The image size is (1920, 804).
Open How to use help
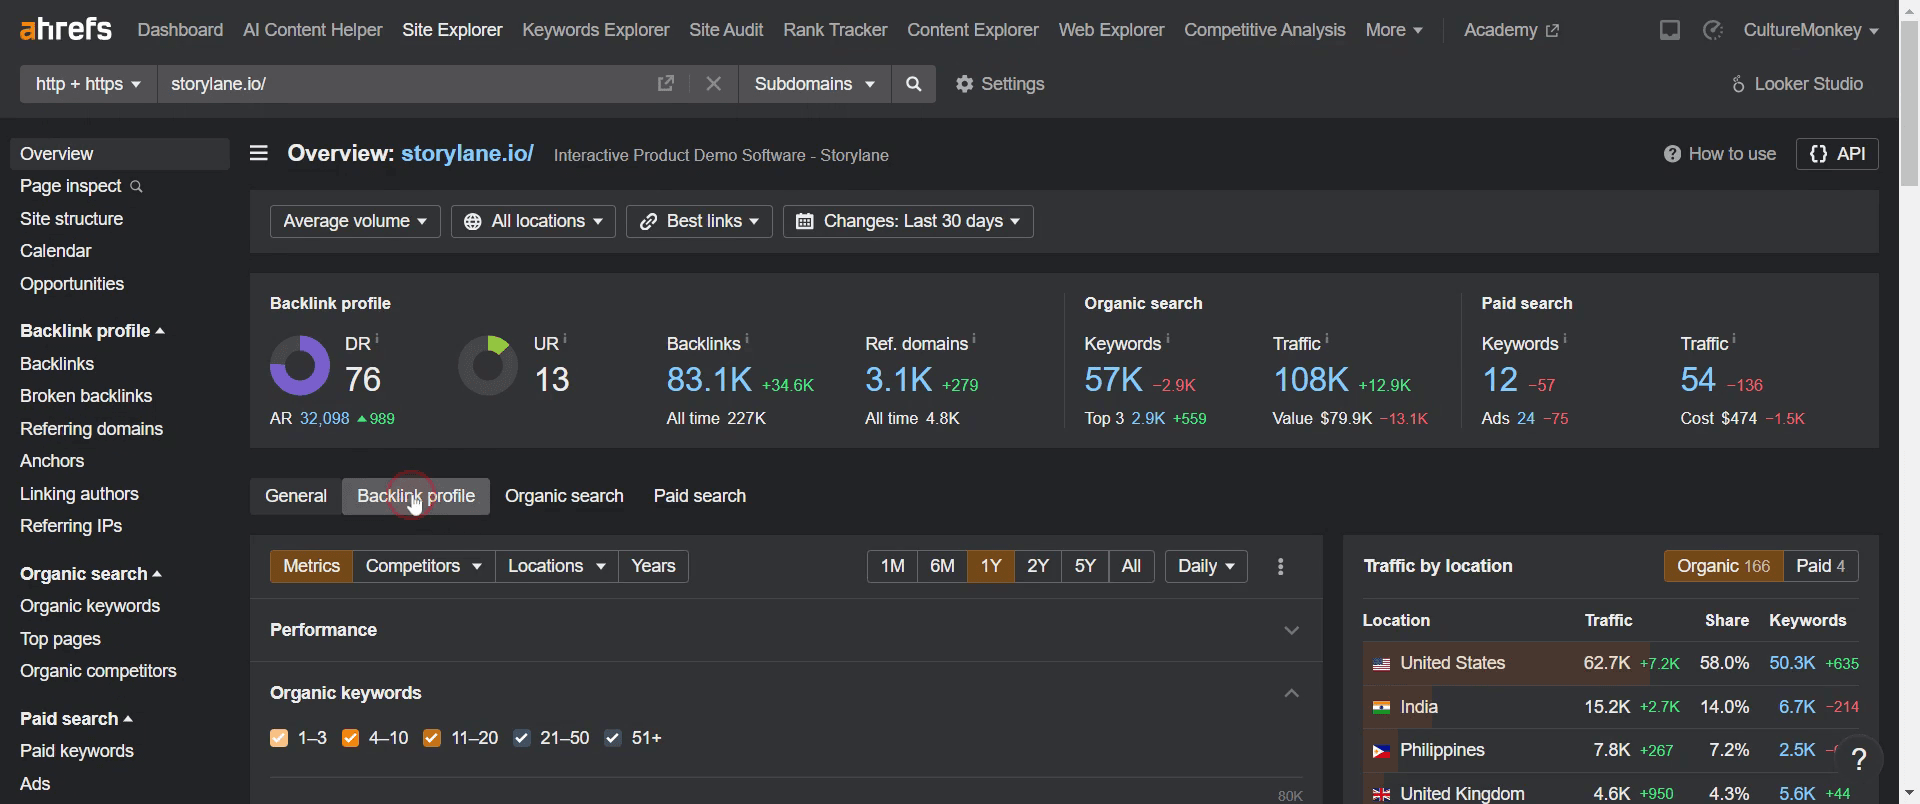coord(1720,154)
